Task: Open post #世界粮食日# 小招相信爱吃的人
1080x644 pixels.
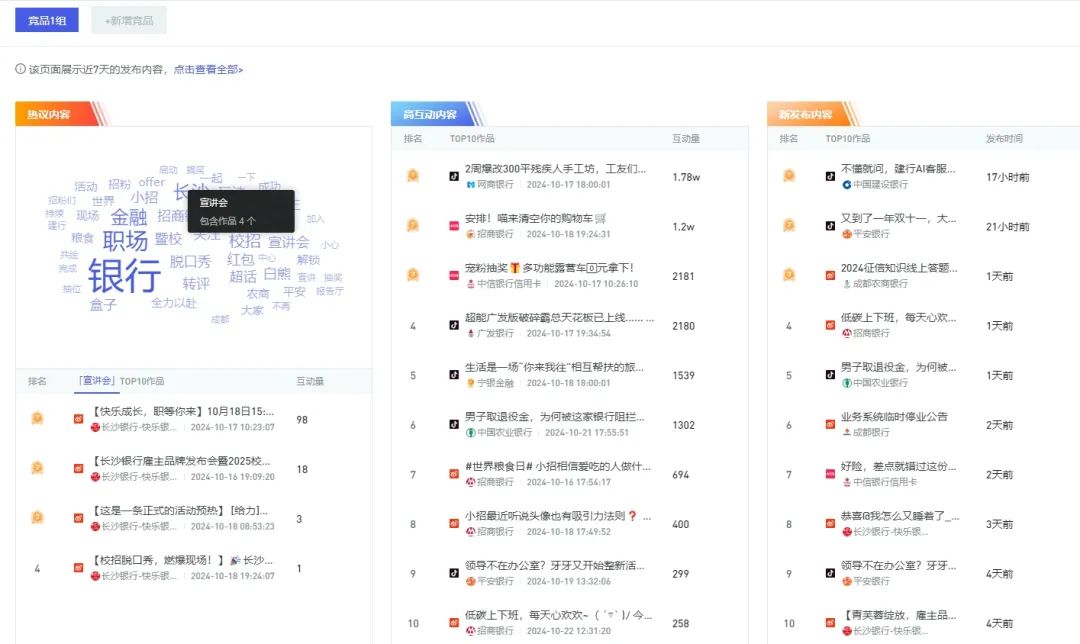Action: tap(558, 466)
